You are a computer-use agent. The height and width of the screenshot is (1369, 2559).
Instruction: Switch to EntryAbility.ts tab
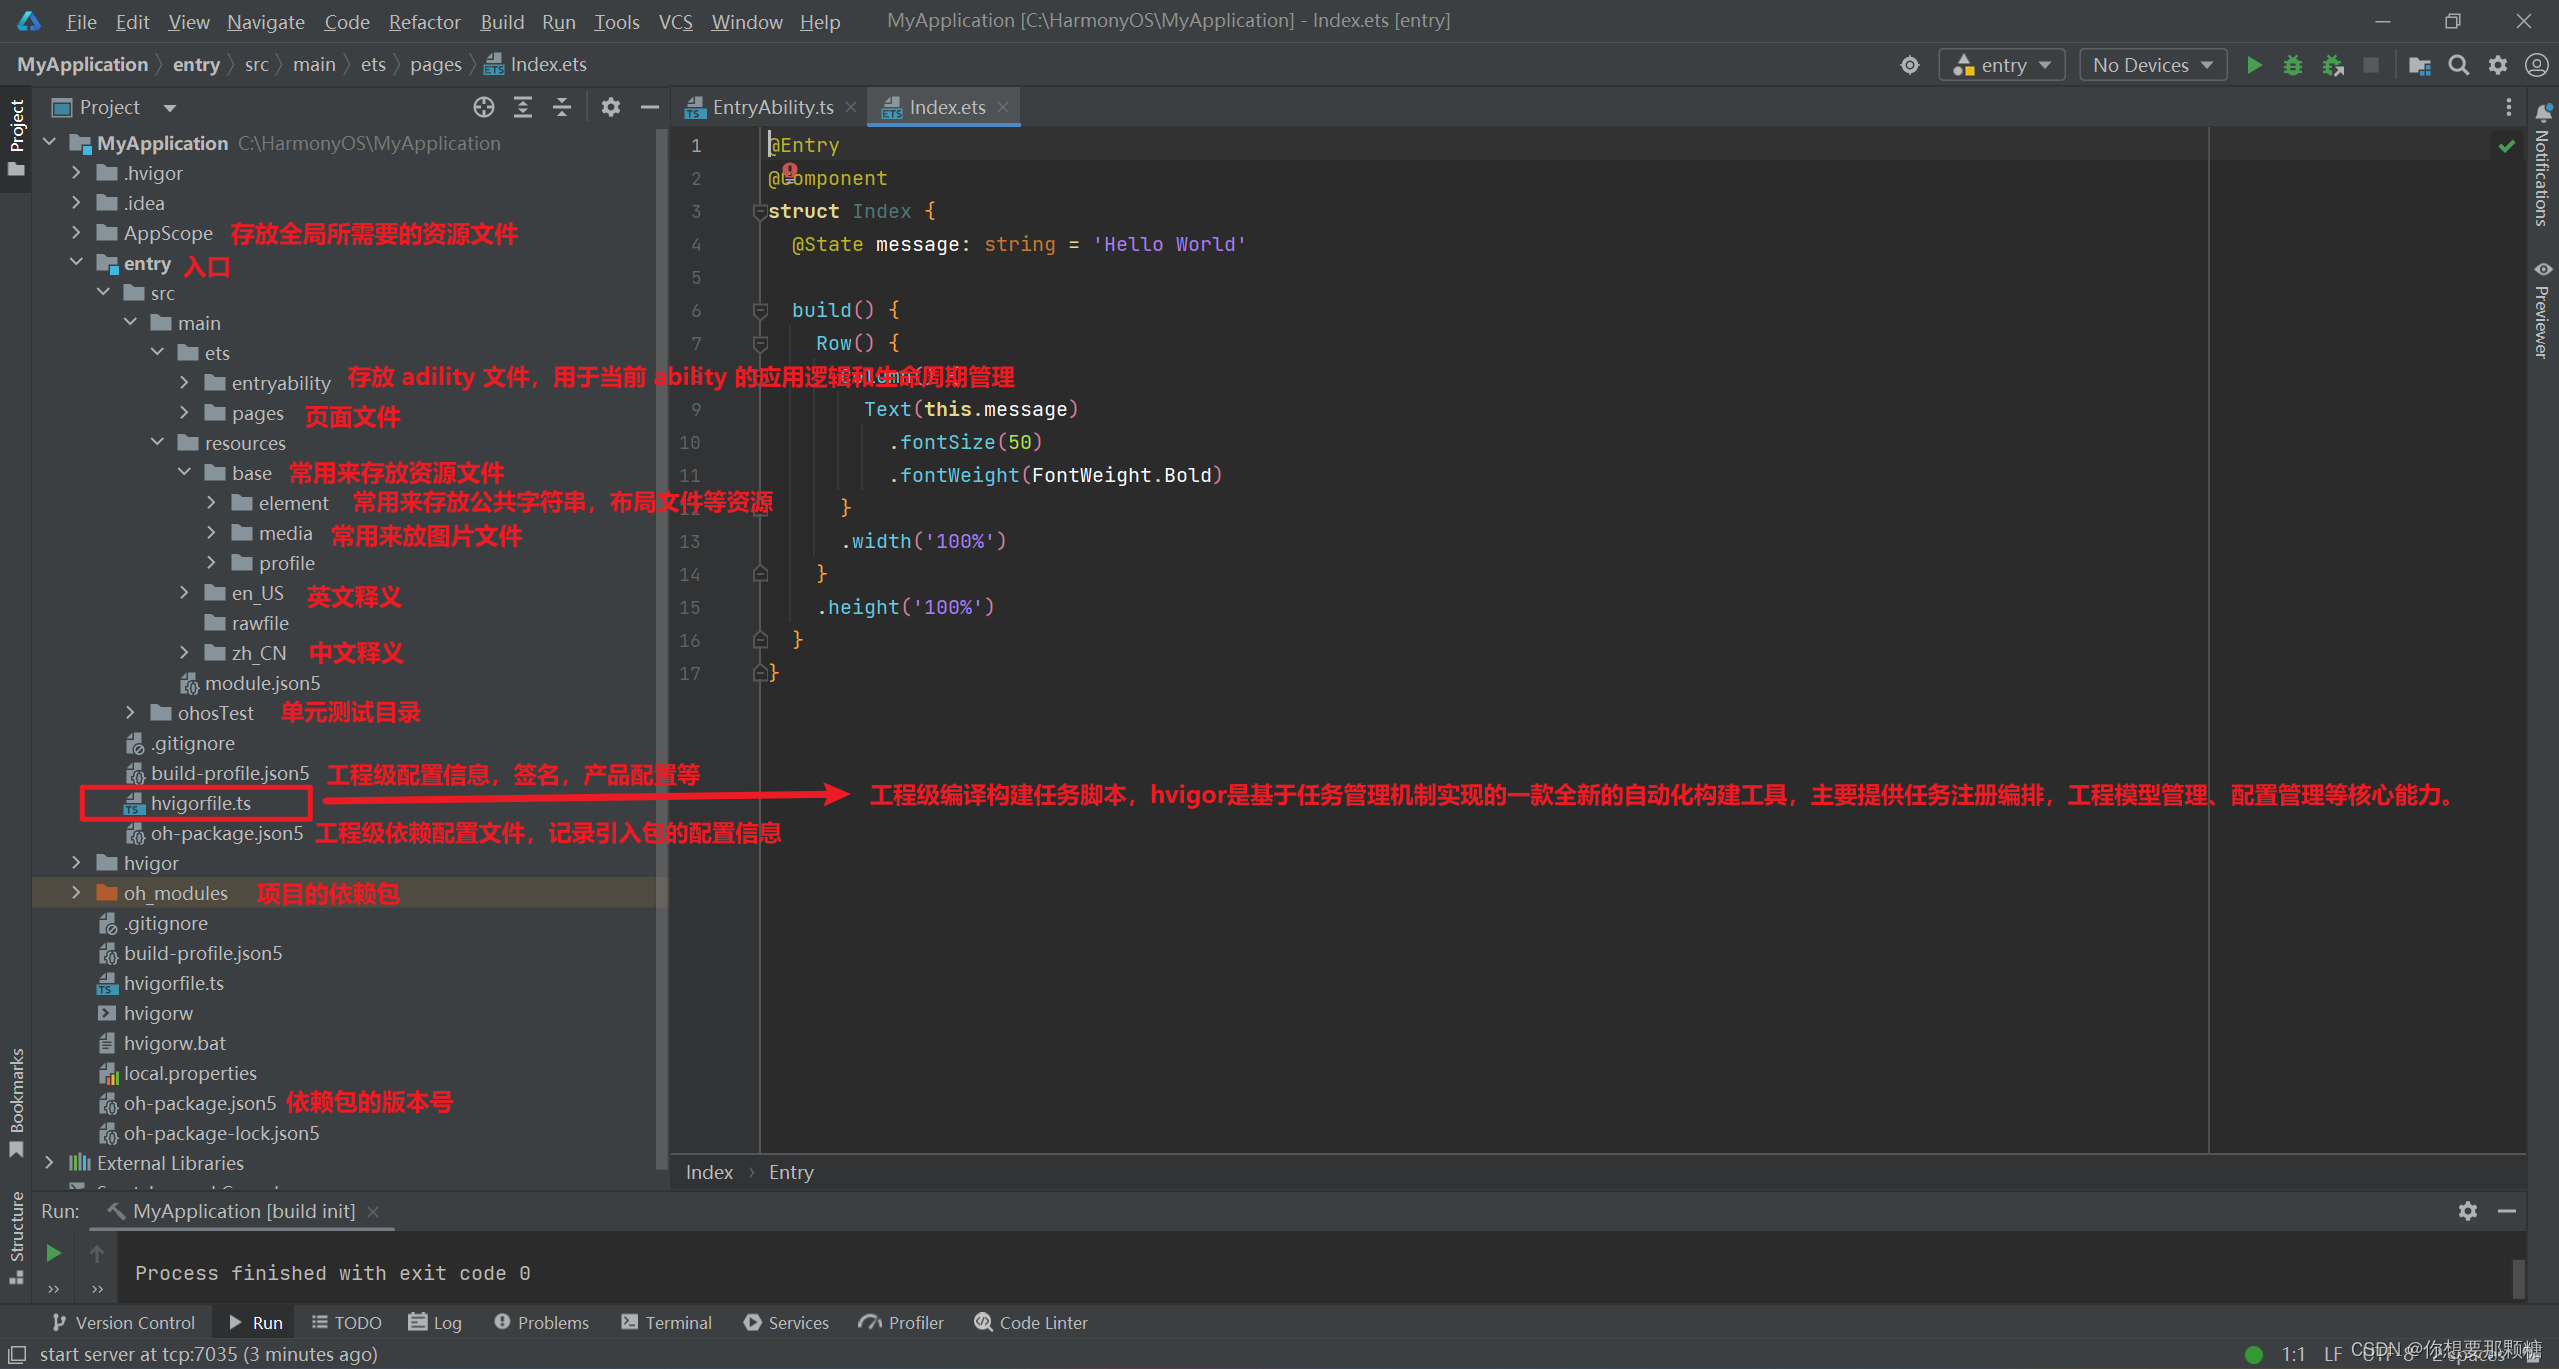click(x=772, y=107)
